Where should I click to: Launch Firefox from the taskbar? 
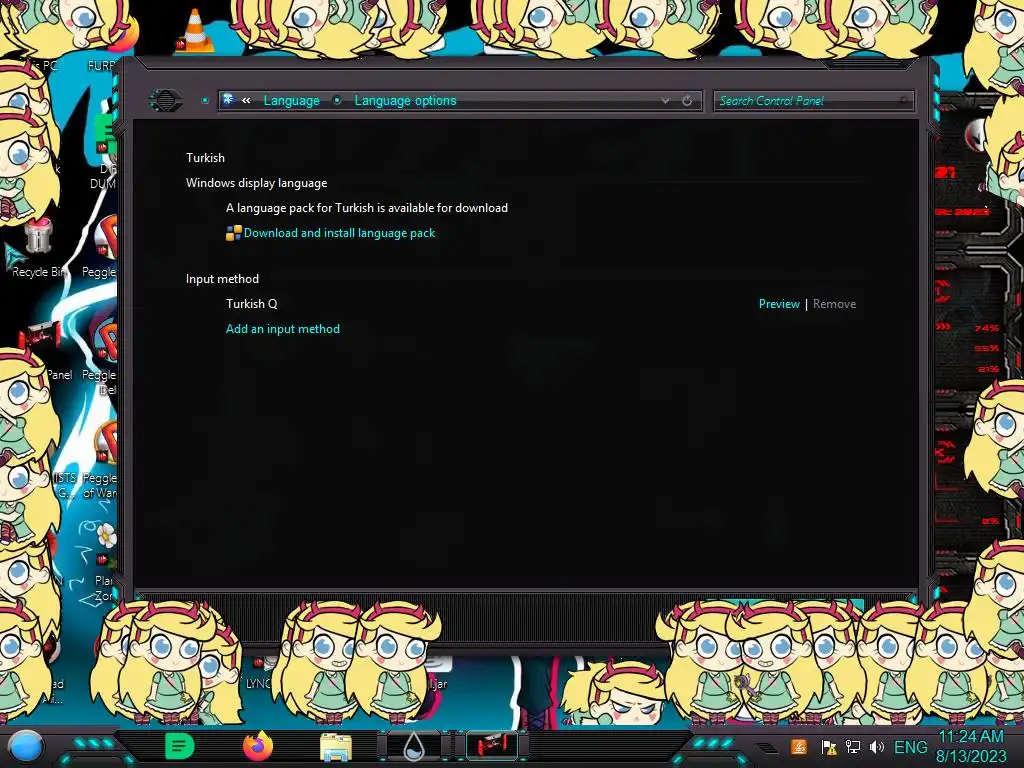(258, 746)
